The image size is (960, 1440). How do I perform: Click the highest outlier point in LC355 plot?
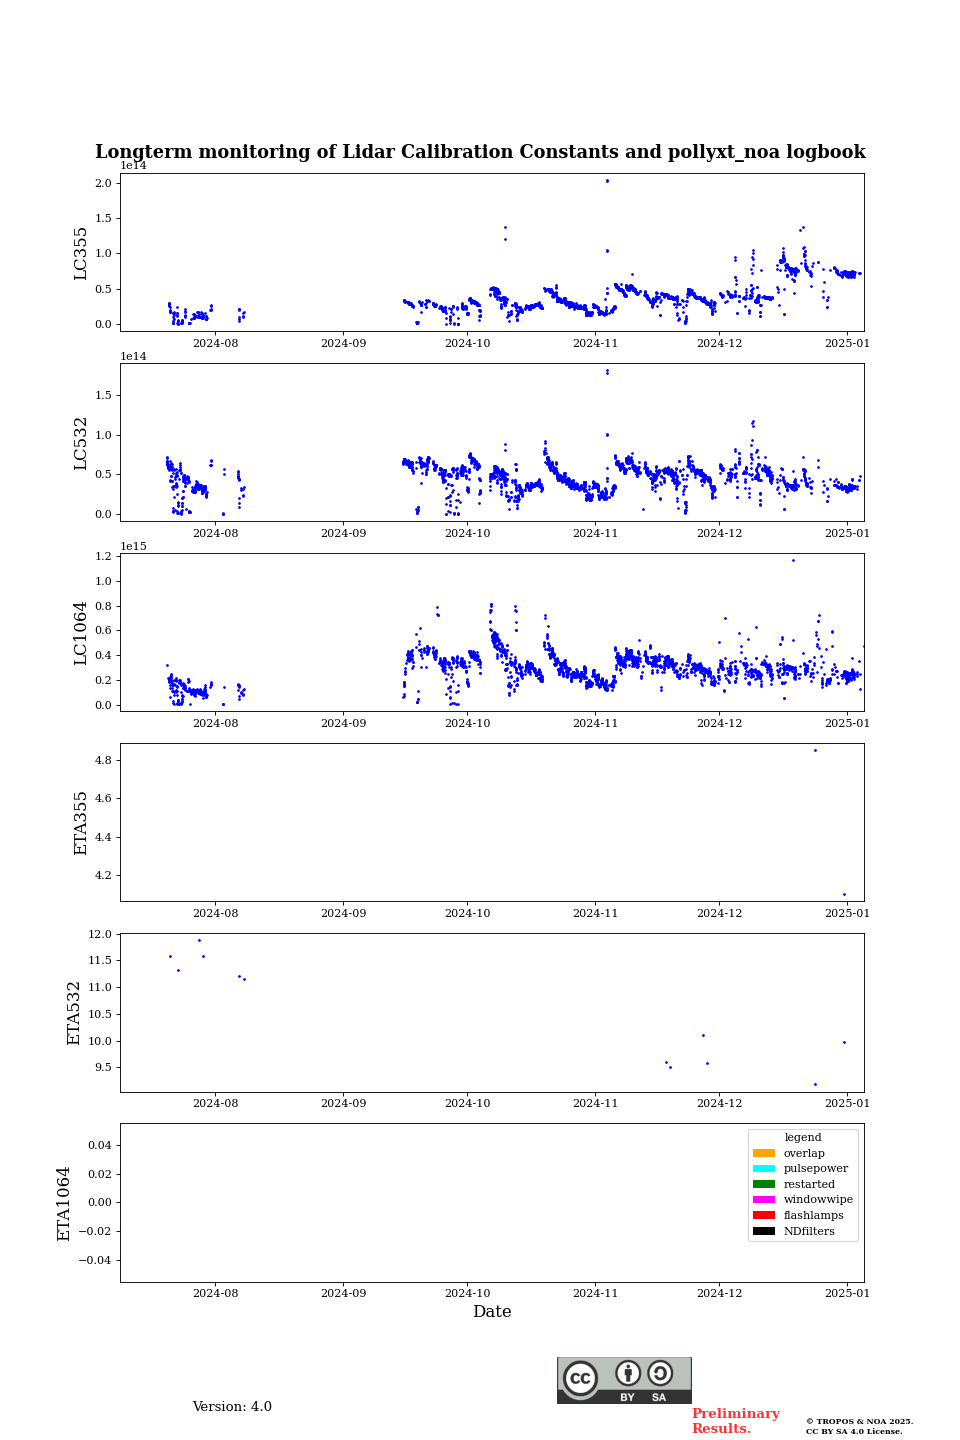(x=607, y=181)
